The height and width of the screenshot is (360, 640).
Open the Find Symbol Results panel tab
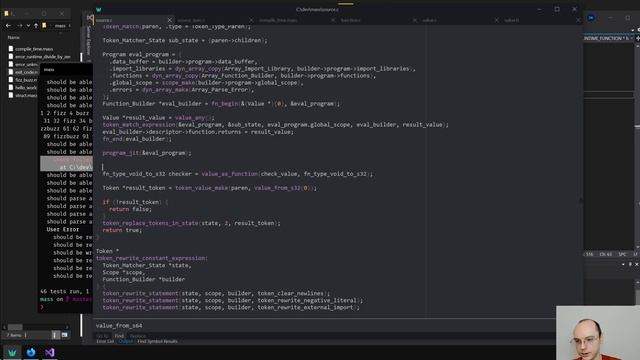pyautogui.click(x=157, y=341)
